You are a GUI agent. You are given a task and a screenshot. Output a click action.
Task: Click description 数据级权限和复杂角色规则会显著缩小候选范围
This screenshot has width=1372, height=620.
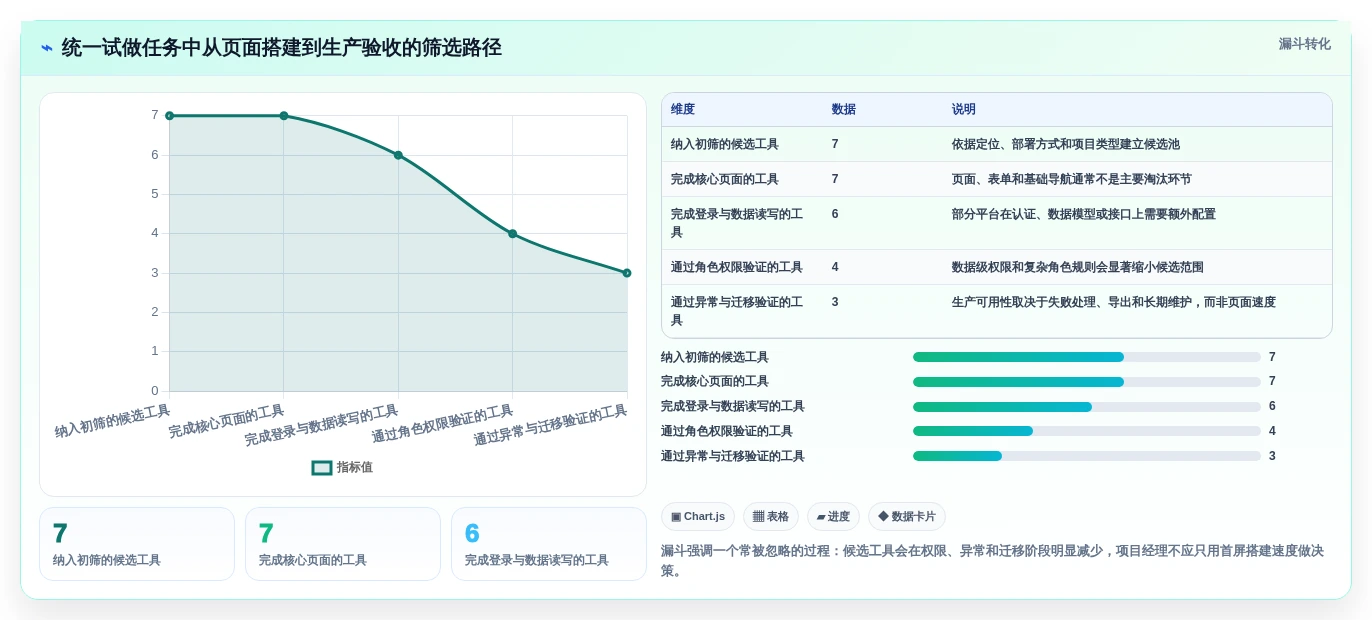click(1078, 267)
